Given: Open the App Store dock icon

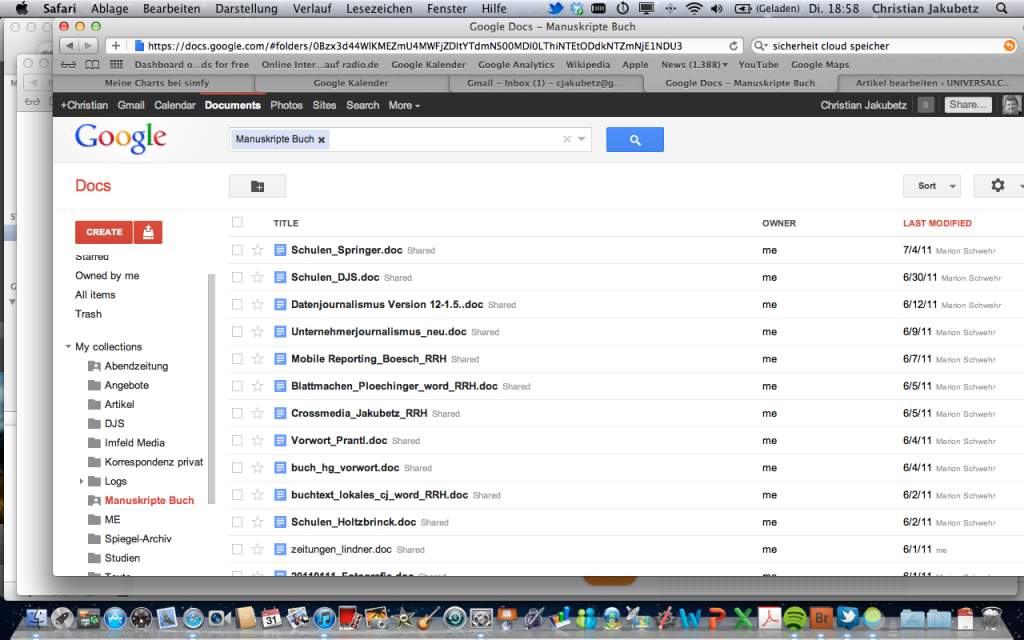Looking at the screenshot, I should point(115,618).
